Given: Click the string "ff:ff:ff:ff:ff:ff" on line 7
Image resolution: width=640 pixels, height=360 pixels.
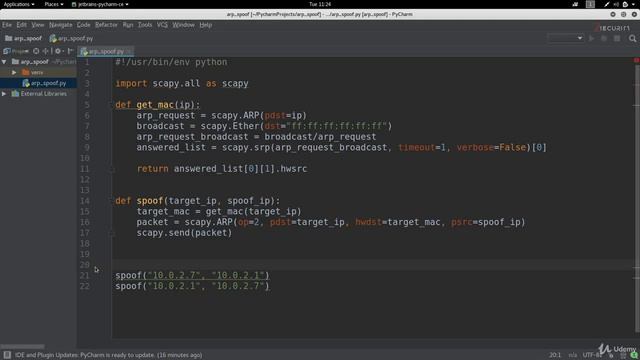Looking at the screenshot, I should point(336,126).
